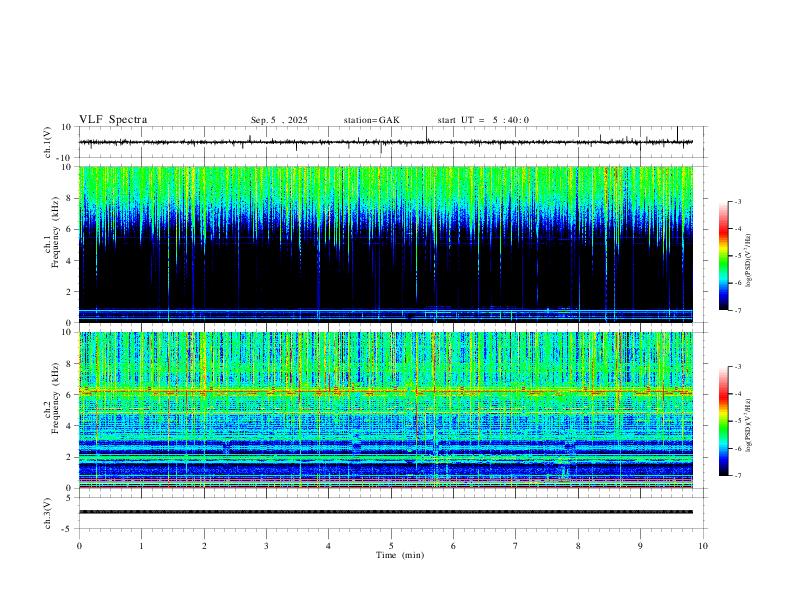Click the ch.1 spectrogram color bar

coord(723,256)
